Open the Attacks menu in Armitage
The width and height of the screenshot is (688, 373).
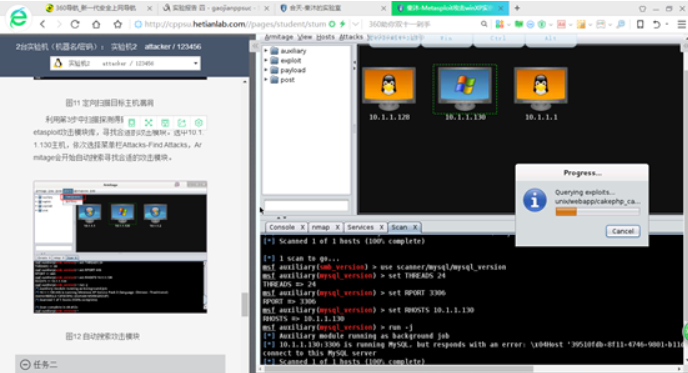pyautogui.click(x=351, y=37)
